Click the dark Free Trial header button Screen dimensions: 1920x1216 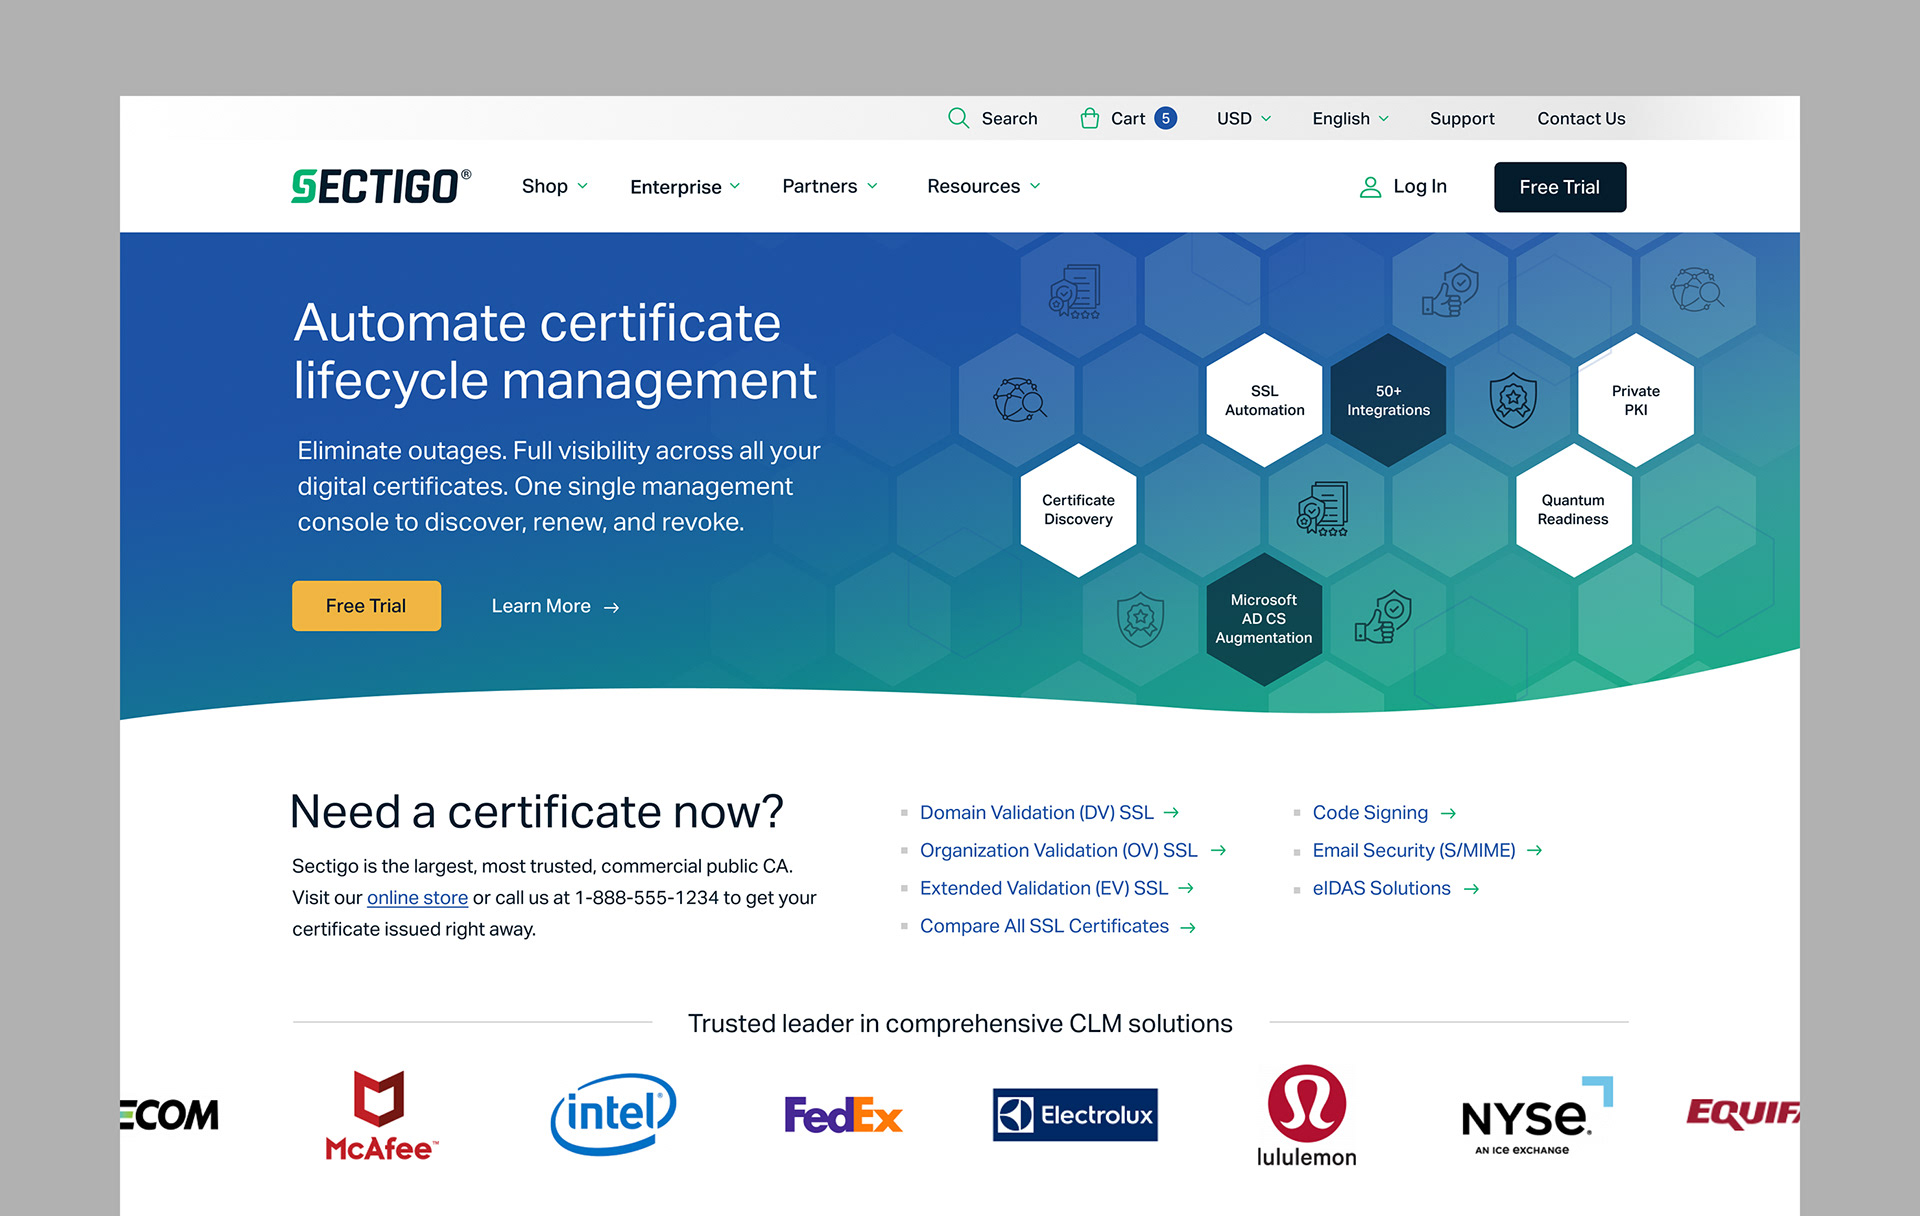[x=1560, y=187]
